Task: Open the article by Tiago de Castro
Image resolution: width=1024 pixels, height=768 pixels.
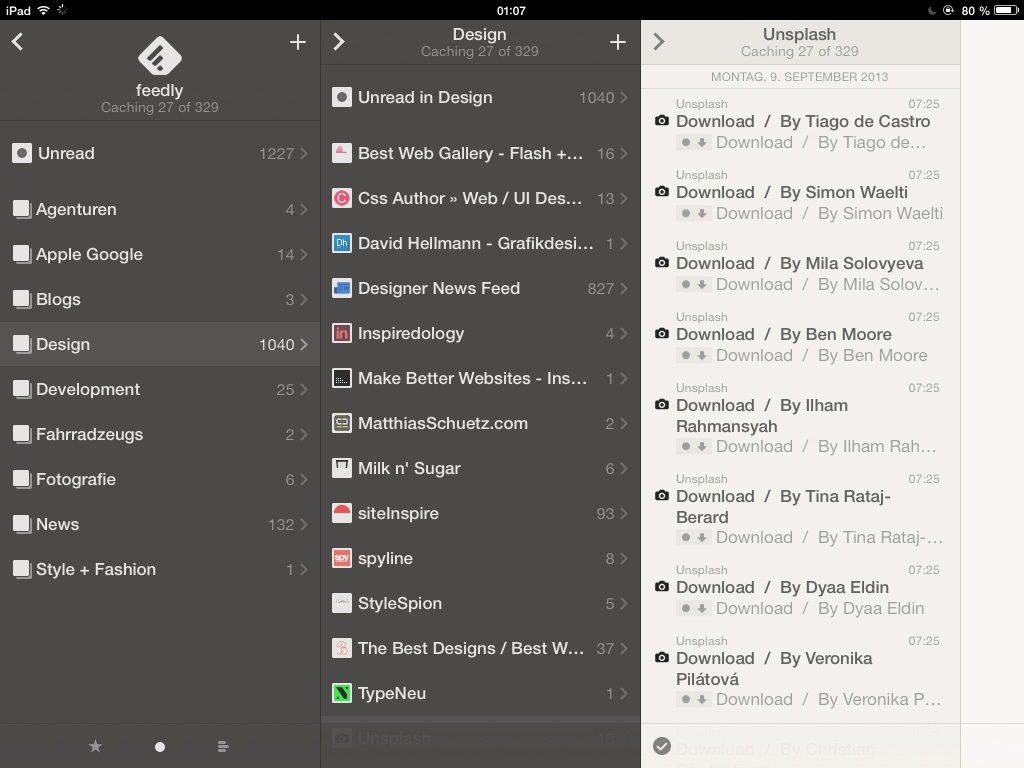Action: (x=801, y=124)
